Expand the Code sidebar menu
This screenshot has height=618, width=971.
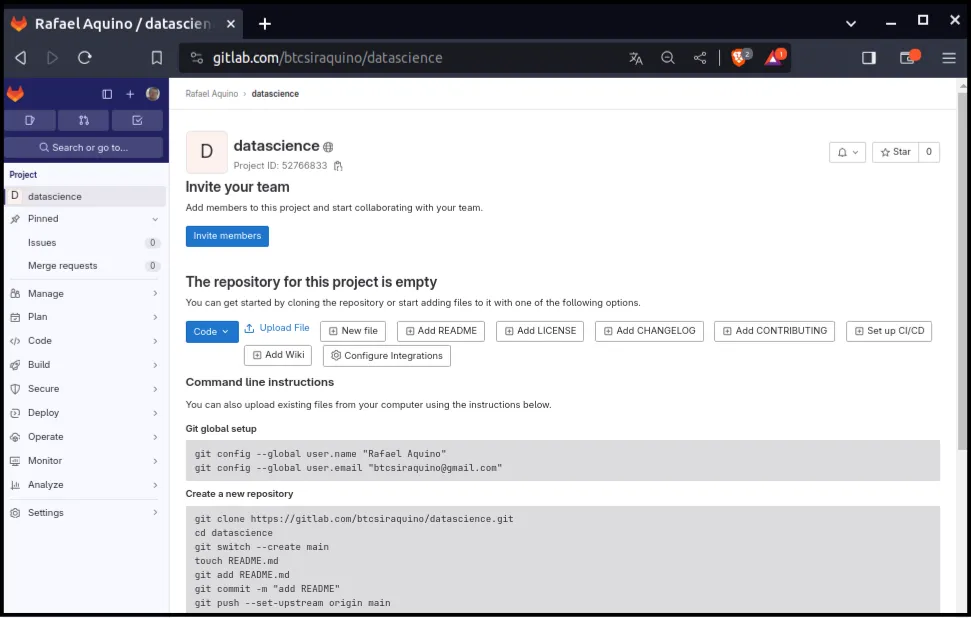85,341
